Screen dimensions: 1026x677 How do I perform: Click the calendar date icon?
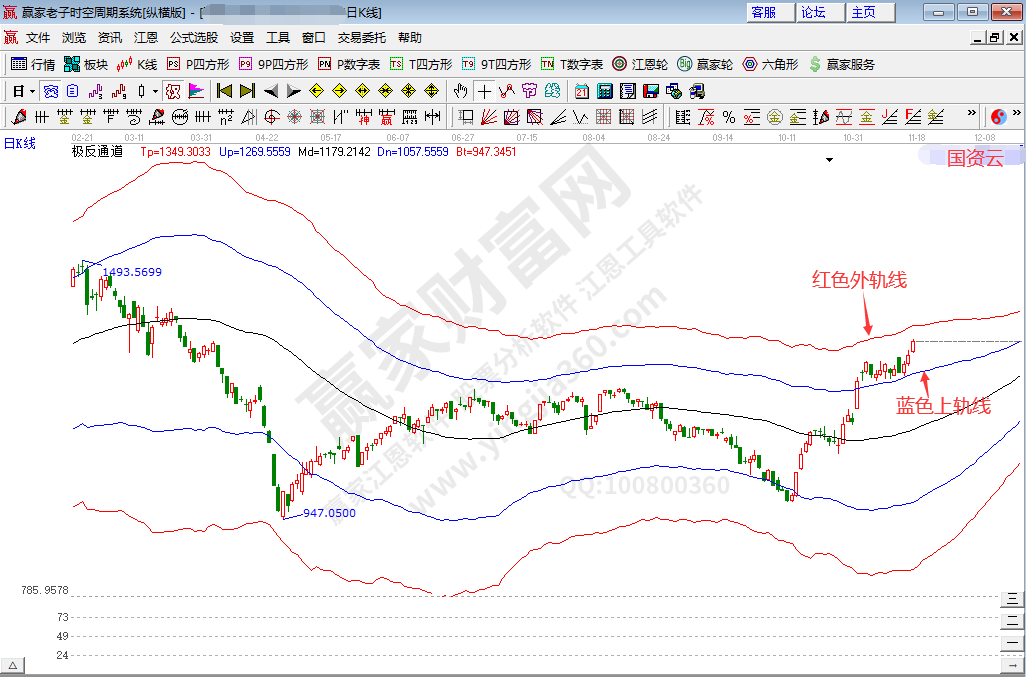pos(582,91)
